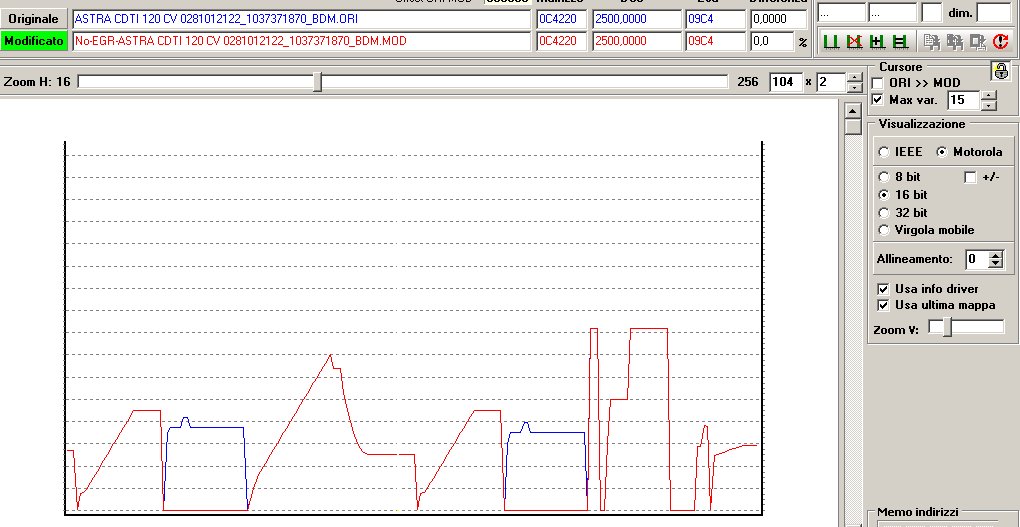
Task: Click the green marker icon with plus sign
Action: (x=876, y=42)
